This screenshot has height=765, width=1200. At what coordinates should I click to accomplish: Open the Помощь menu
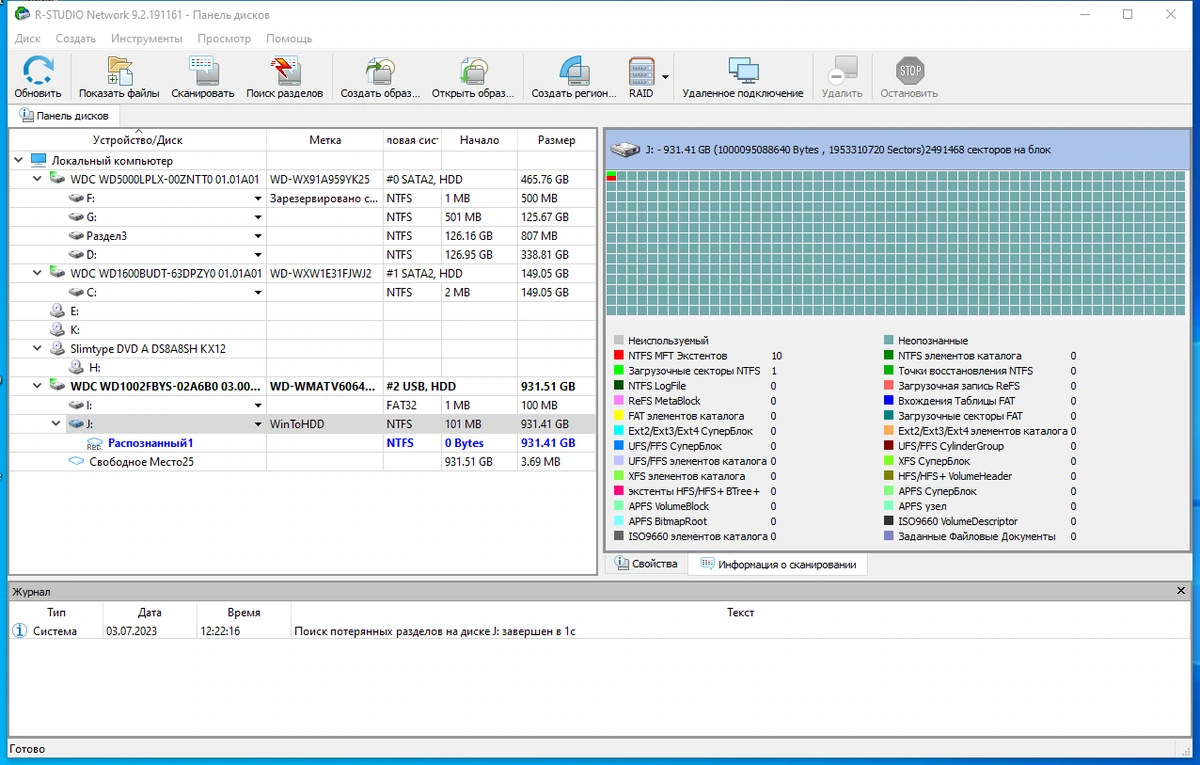[x=289, y=38]
